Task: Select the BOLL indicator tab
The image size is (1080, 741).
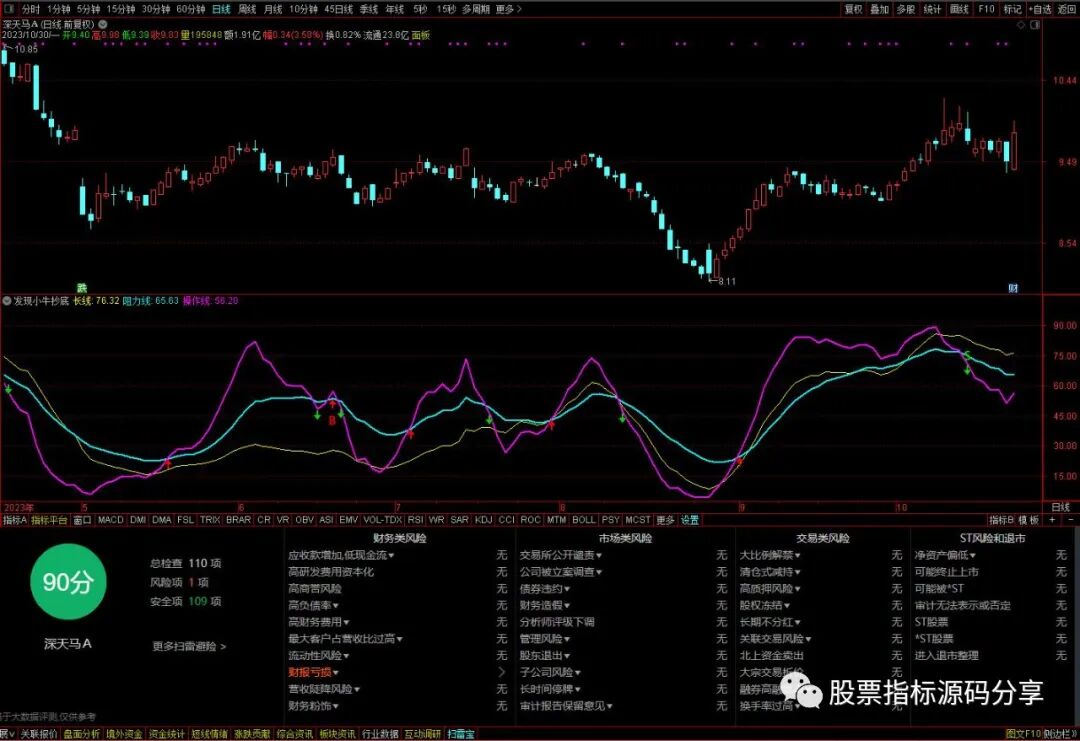Action: [583, 520]
